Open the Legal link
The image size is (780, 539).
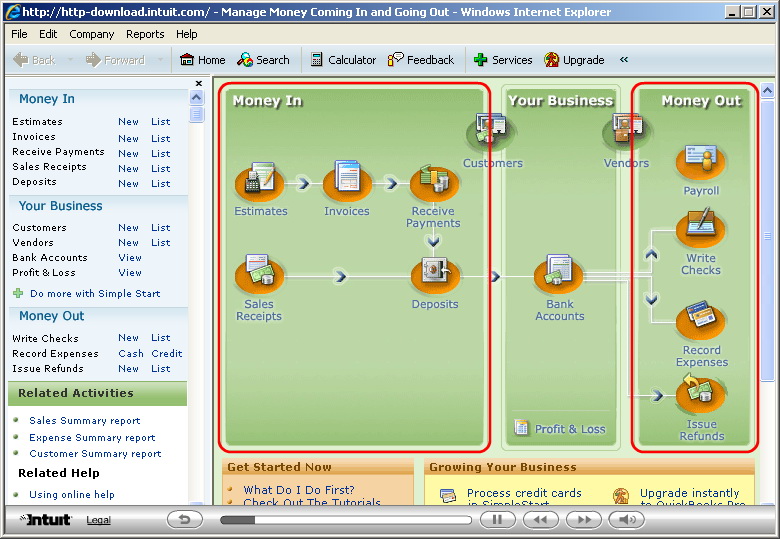[x=98, y=520]
